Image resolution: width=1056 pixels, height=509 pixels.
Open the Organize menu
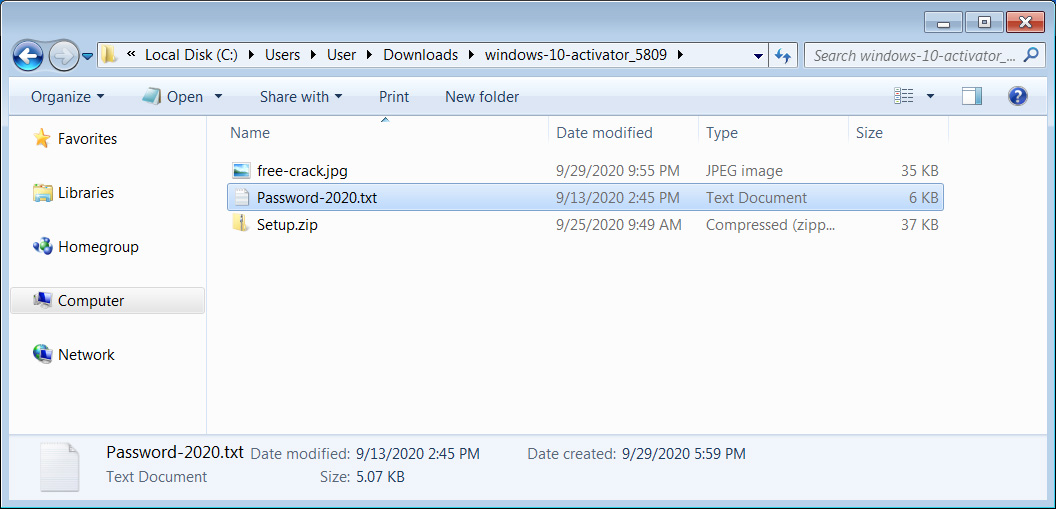pyautogui.click(x=67, y=97)
